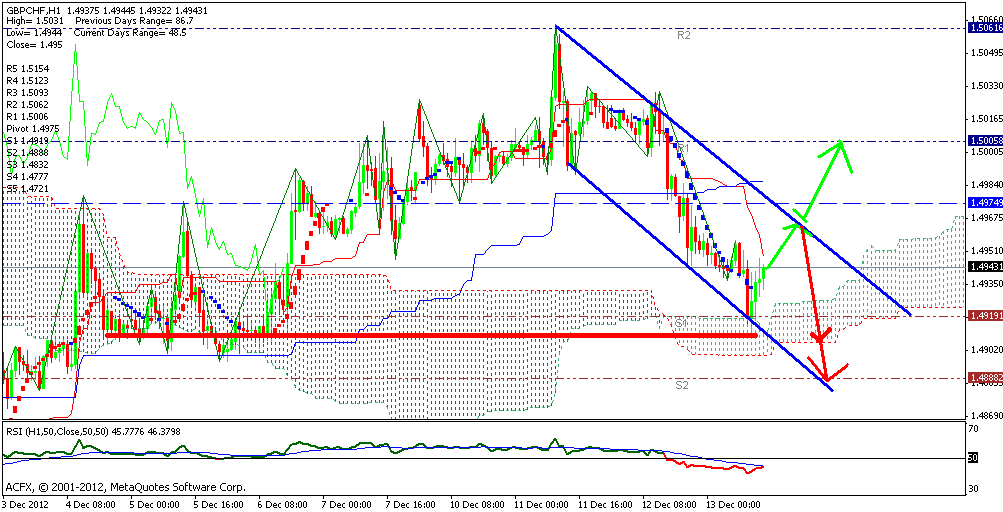Click the S2 support label
1003x512 pixels.
682,386
